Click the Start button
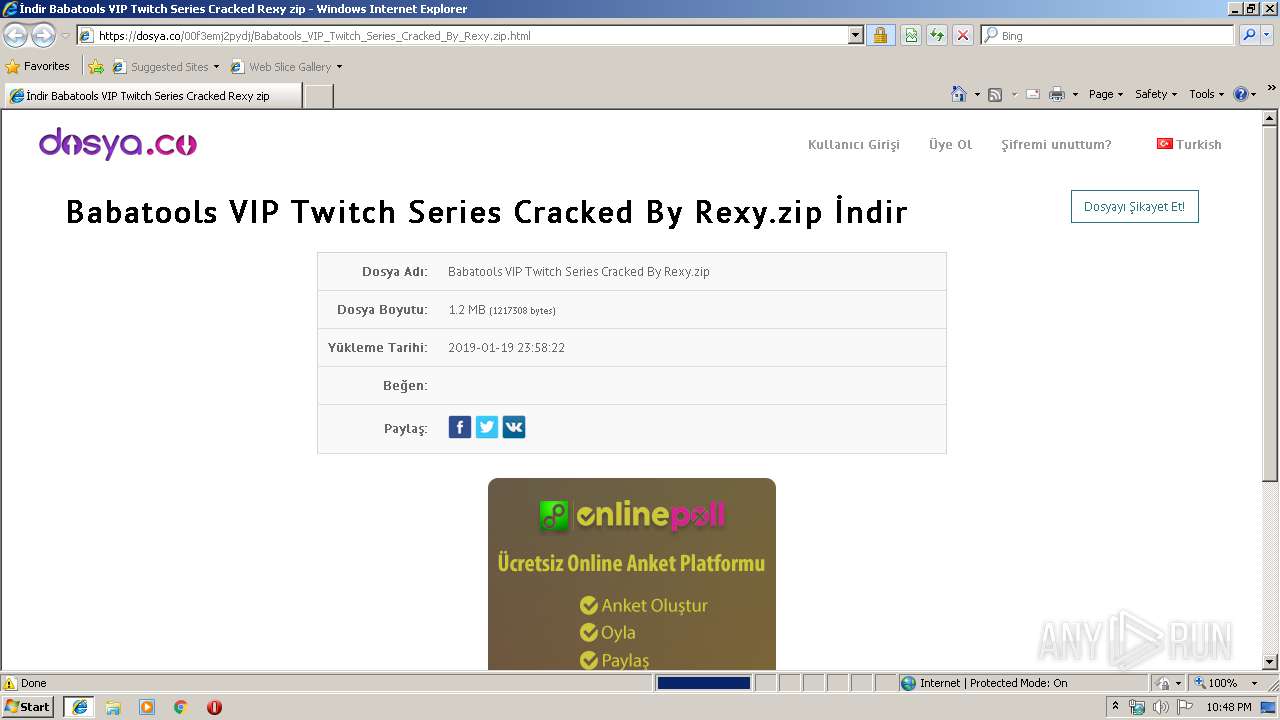 [28, 707]
